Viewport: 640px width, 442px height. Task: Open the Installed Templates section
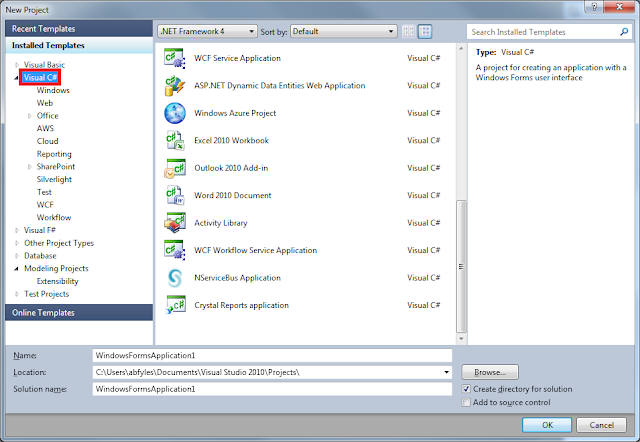(79, 45)
